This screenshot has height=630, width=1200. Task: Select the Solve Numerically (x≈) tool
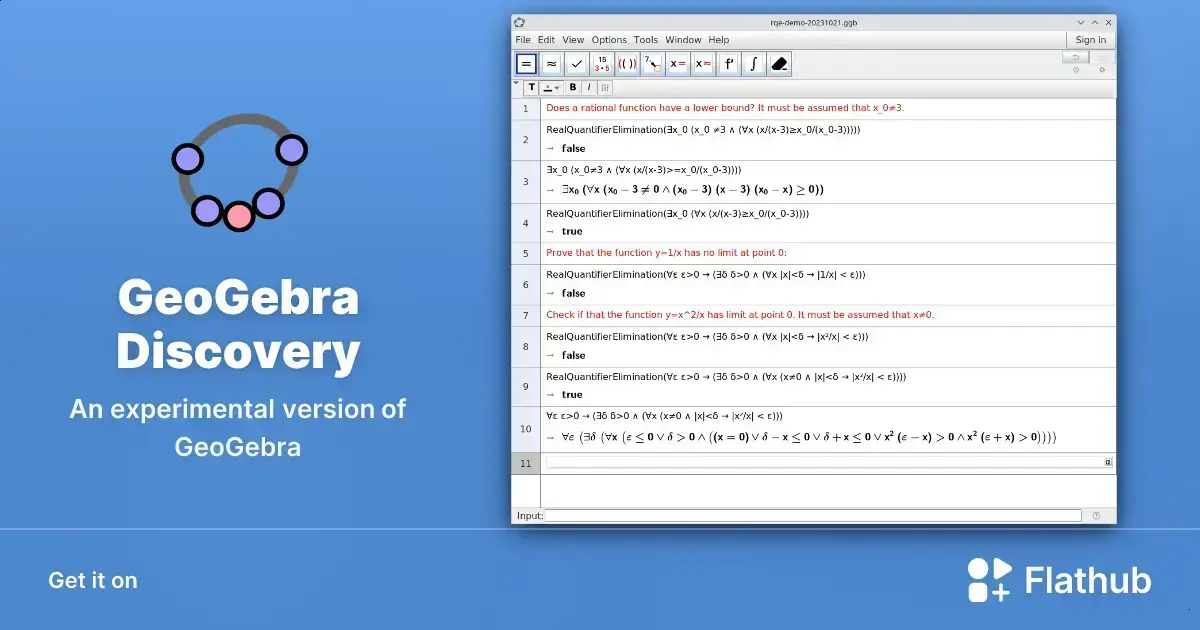pos(704,64)
